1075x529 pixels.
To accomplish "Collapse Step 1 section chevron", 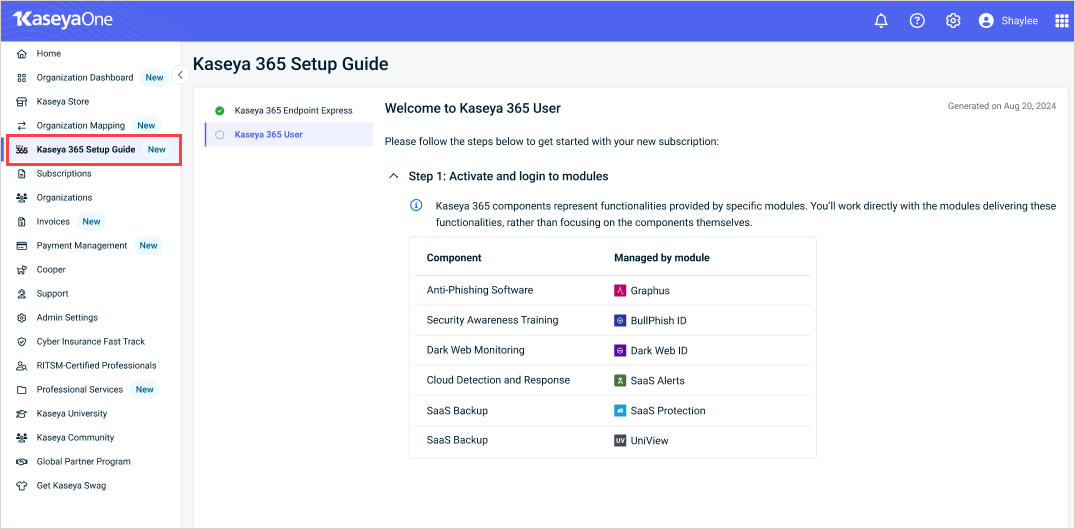I will coord(394,176).
